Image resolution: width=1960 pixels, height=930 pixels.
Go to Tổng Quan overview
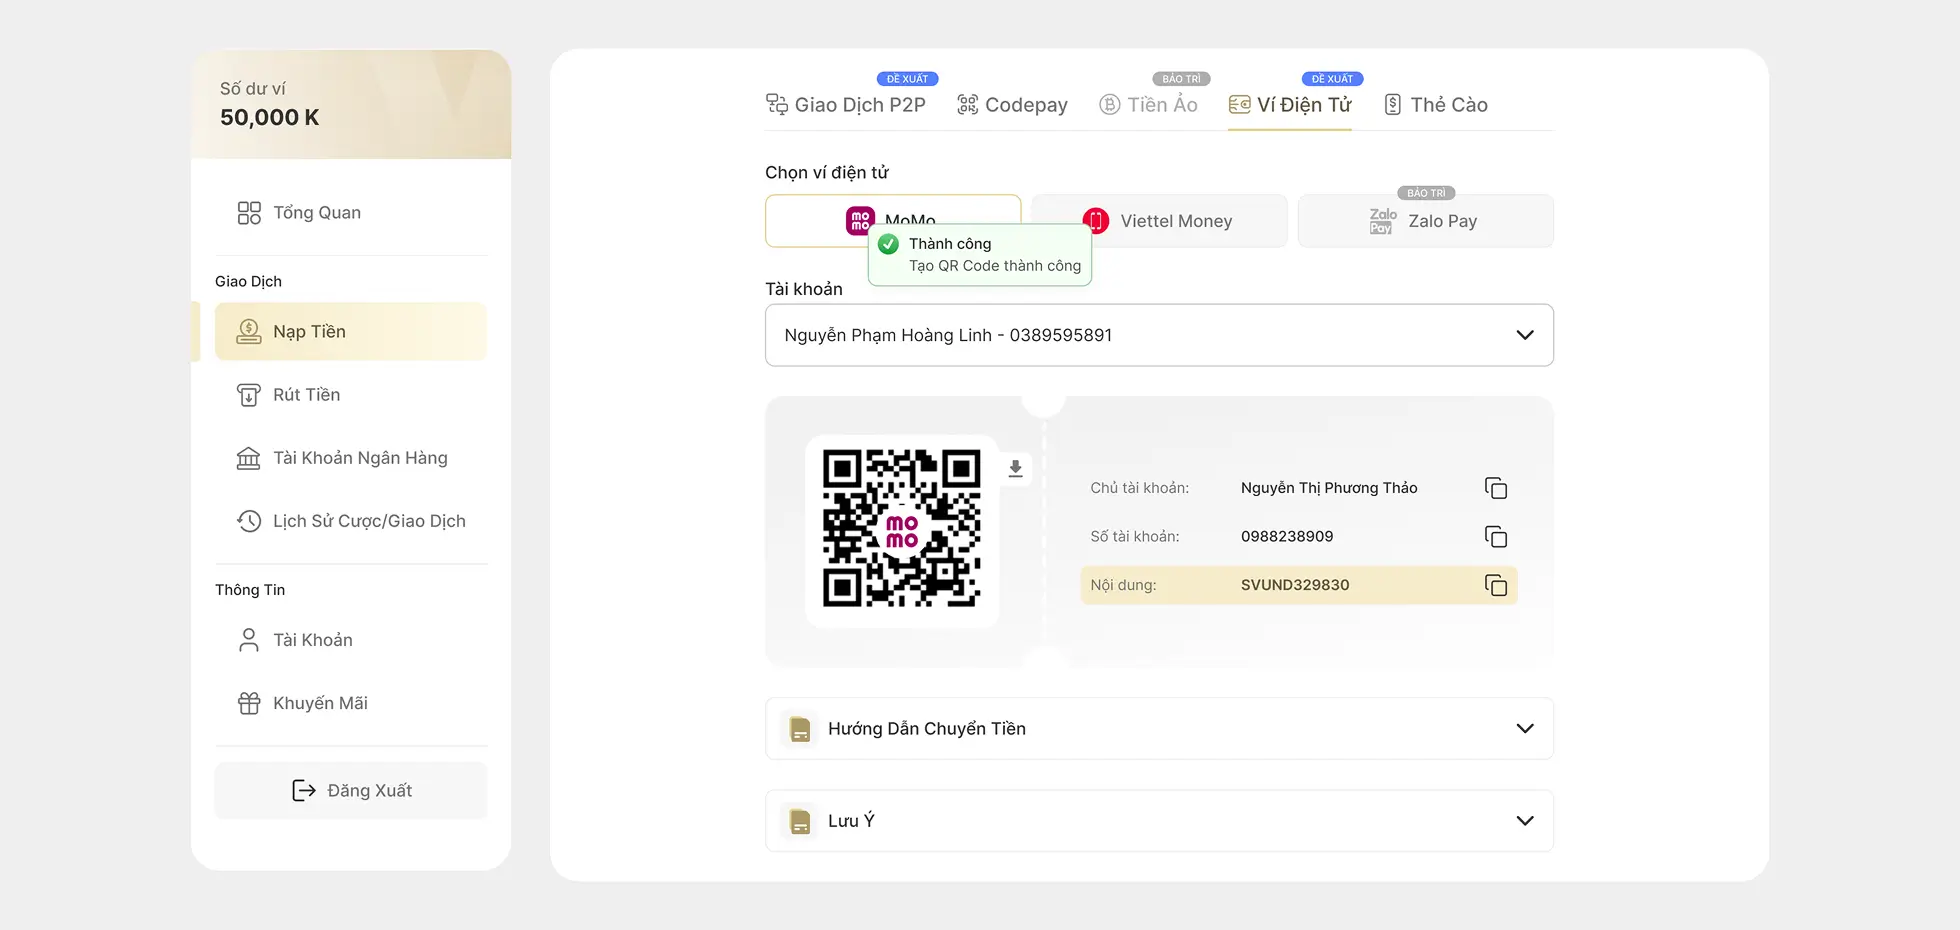click(351, 213)
